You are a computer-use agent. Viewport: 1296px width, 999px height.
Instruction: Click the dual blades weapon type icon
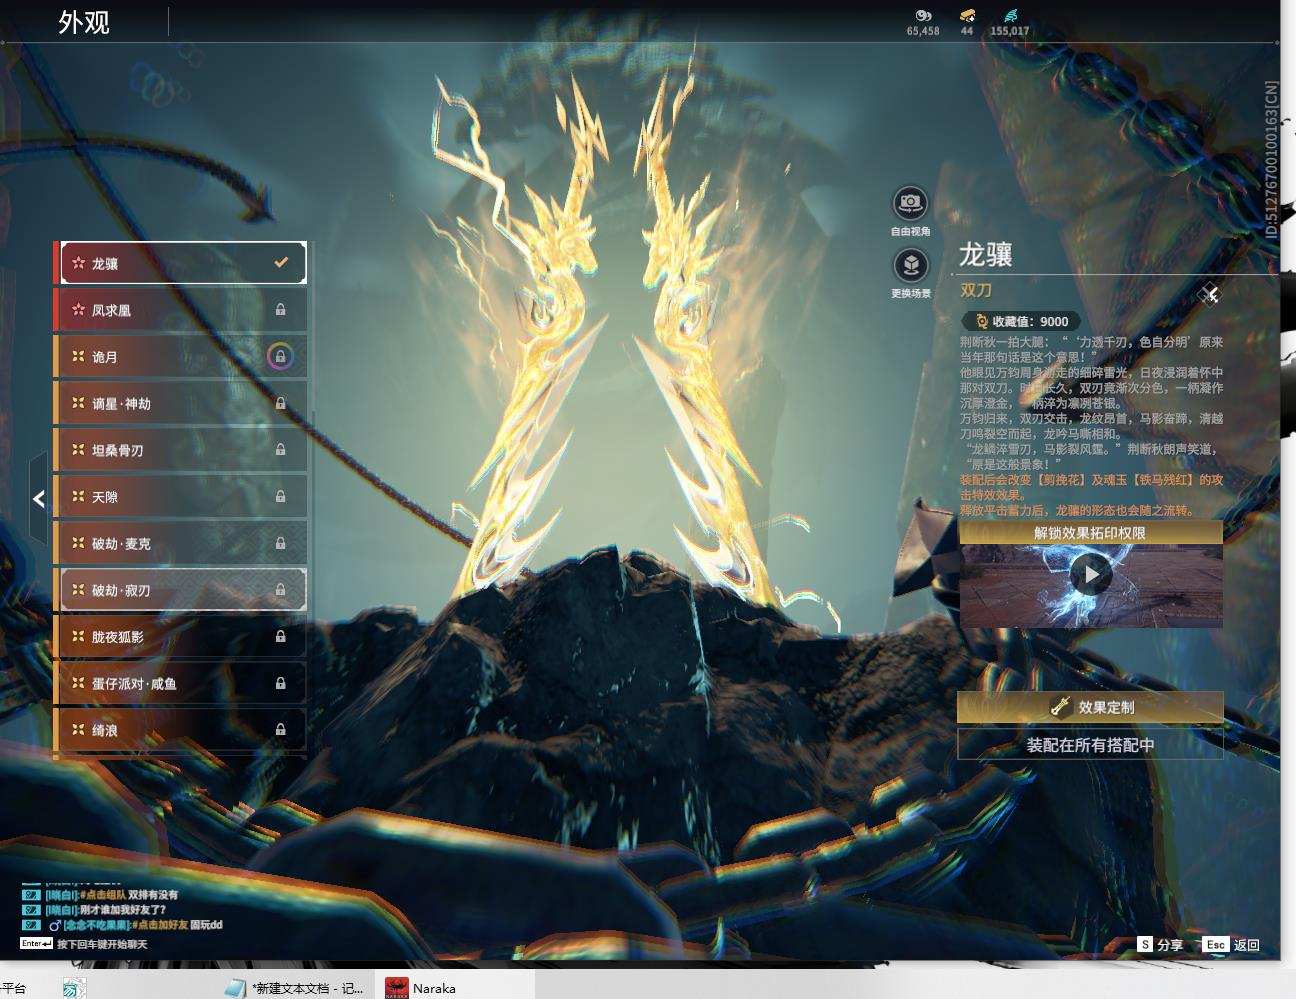[1209, 293]
